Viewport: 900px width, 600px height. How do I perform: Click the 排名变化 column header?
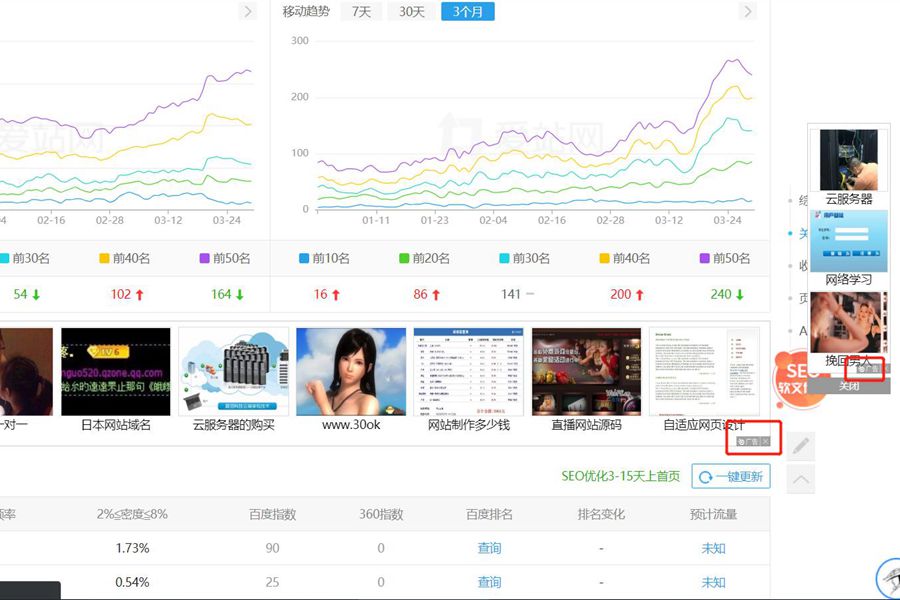click(601, 514)
